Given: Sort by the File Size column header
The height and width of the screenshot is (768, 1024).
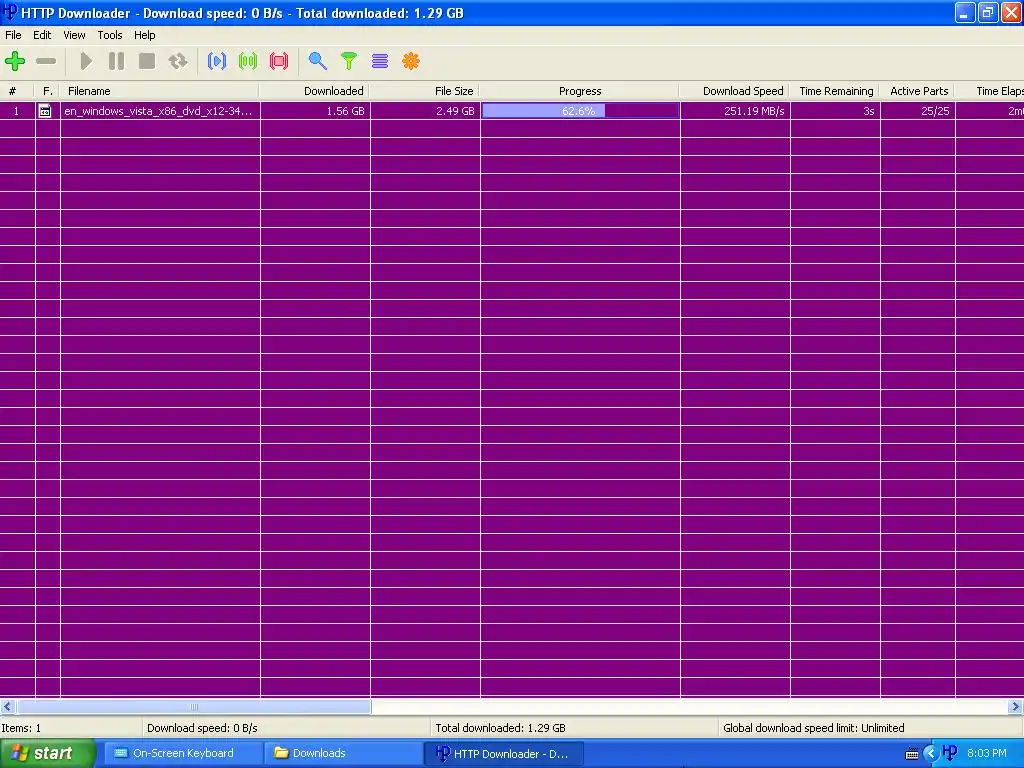Looking at the screenshot, I should 425,91.
